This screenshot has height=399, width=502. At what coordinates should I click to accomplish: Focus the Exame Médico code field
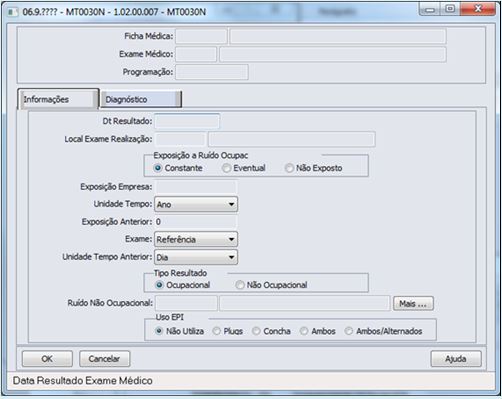coord(196,54)
